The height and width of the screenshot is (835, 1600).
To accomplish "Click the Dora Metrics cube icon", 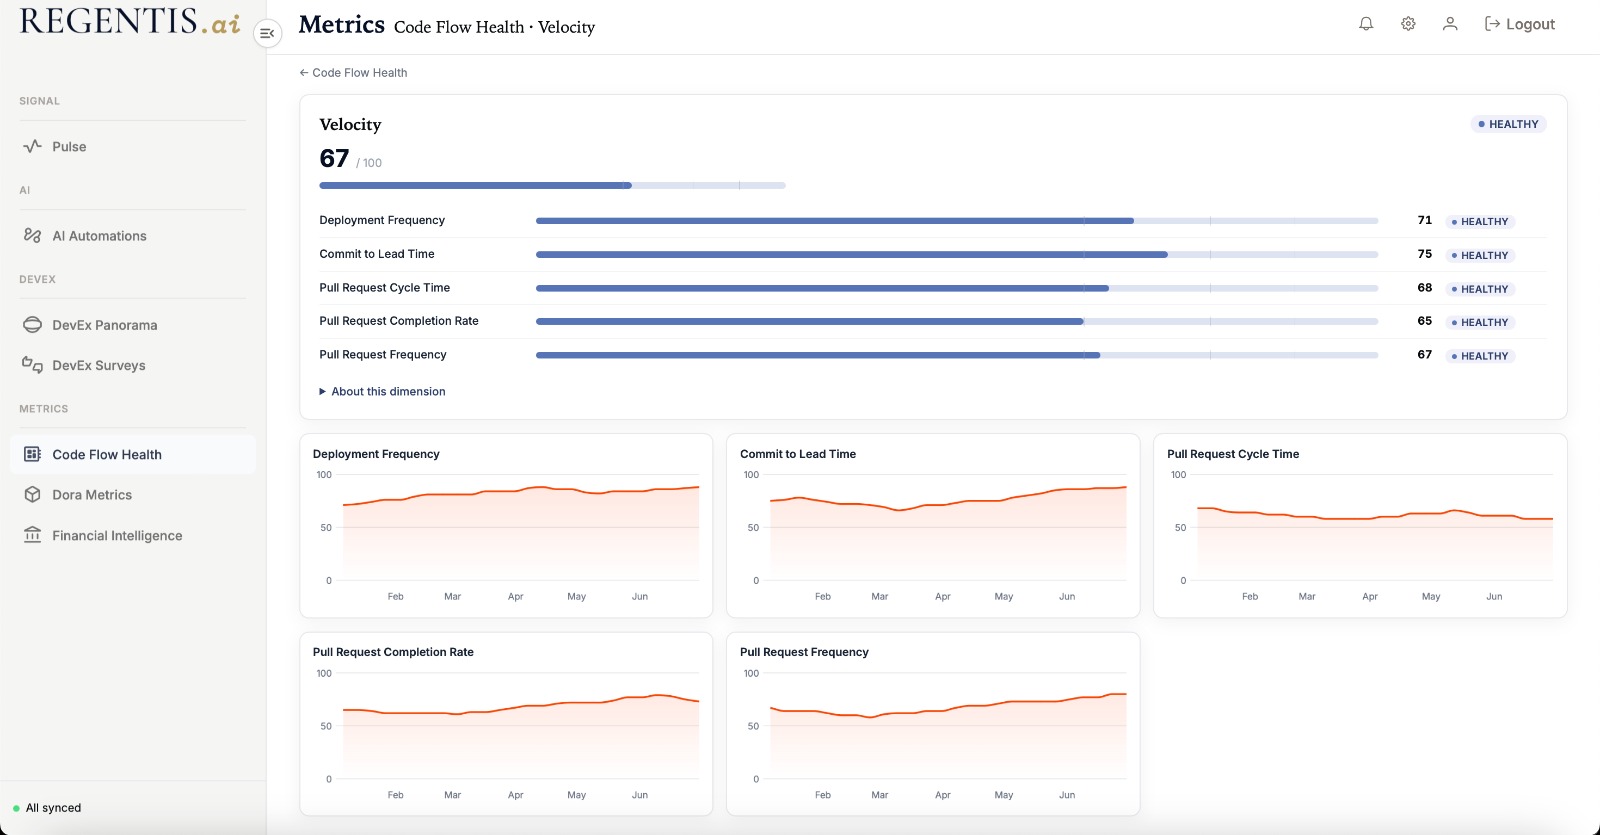I will point(32,495).
